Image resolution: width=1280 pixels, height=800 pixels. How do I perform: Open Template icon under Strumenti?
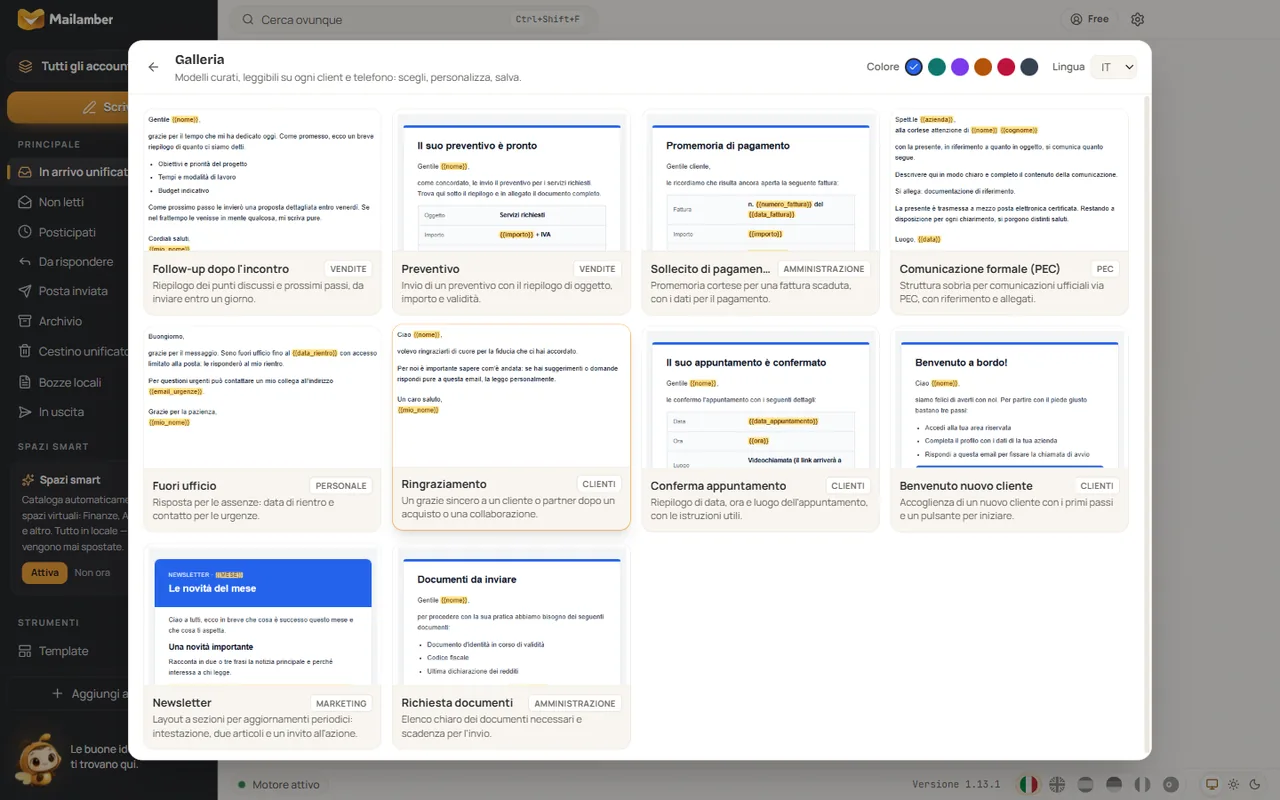click(25, 651)
